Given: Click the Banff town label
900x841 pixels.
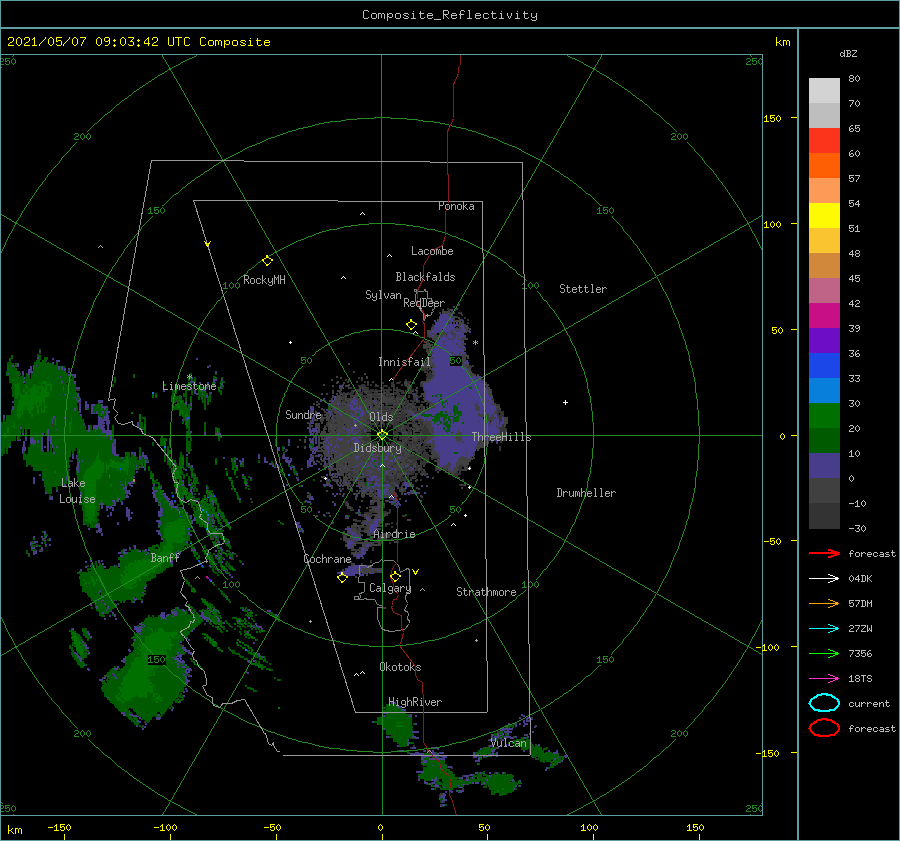Looking at the screenshot, I should click(165, 557).
